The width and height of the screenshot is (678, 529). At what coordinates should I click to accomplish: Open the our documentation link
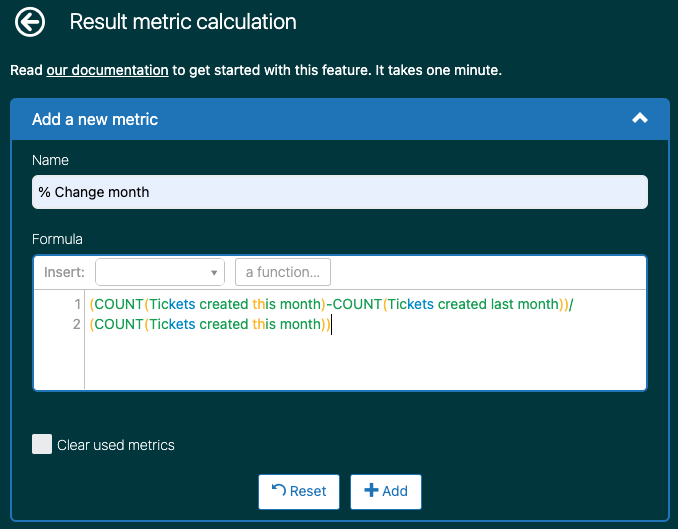[107, 71]
